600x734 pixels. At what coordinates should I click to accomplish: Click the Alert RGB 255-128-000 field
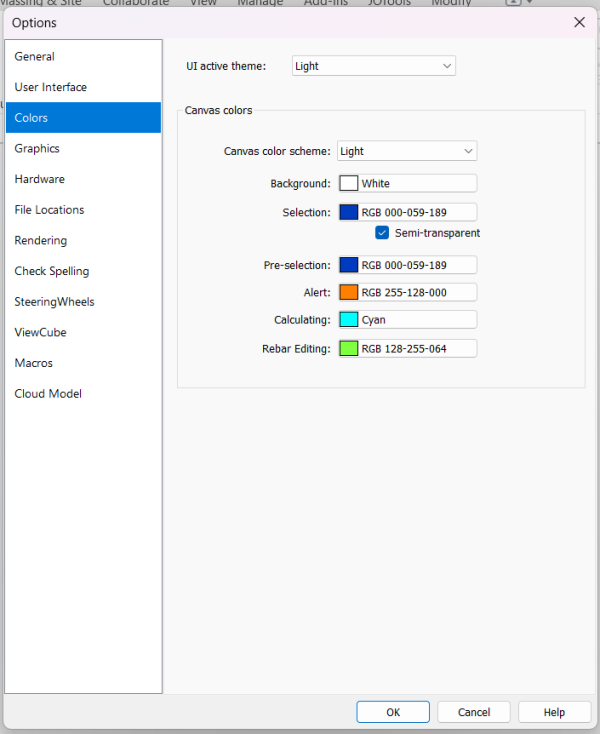418,293
